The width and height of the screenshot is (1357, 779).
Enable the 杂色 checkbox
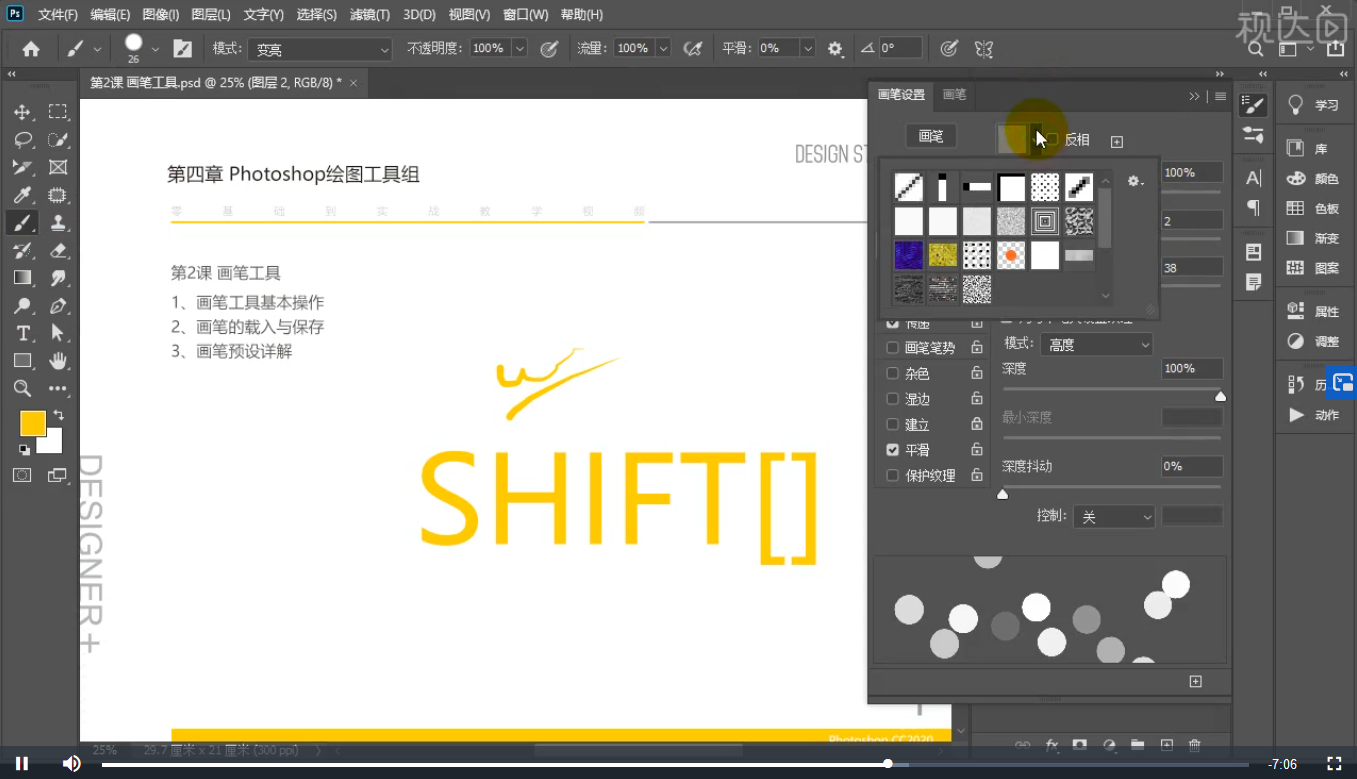coord(892,373)
